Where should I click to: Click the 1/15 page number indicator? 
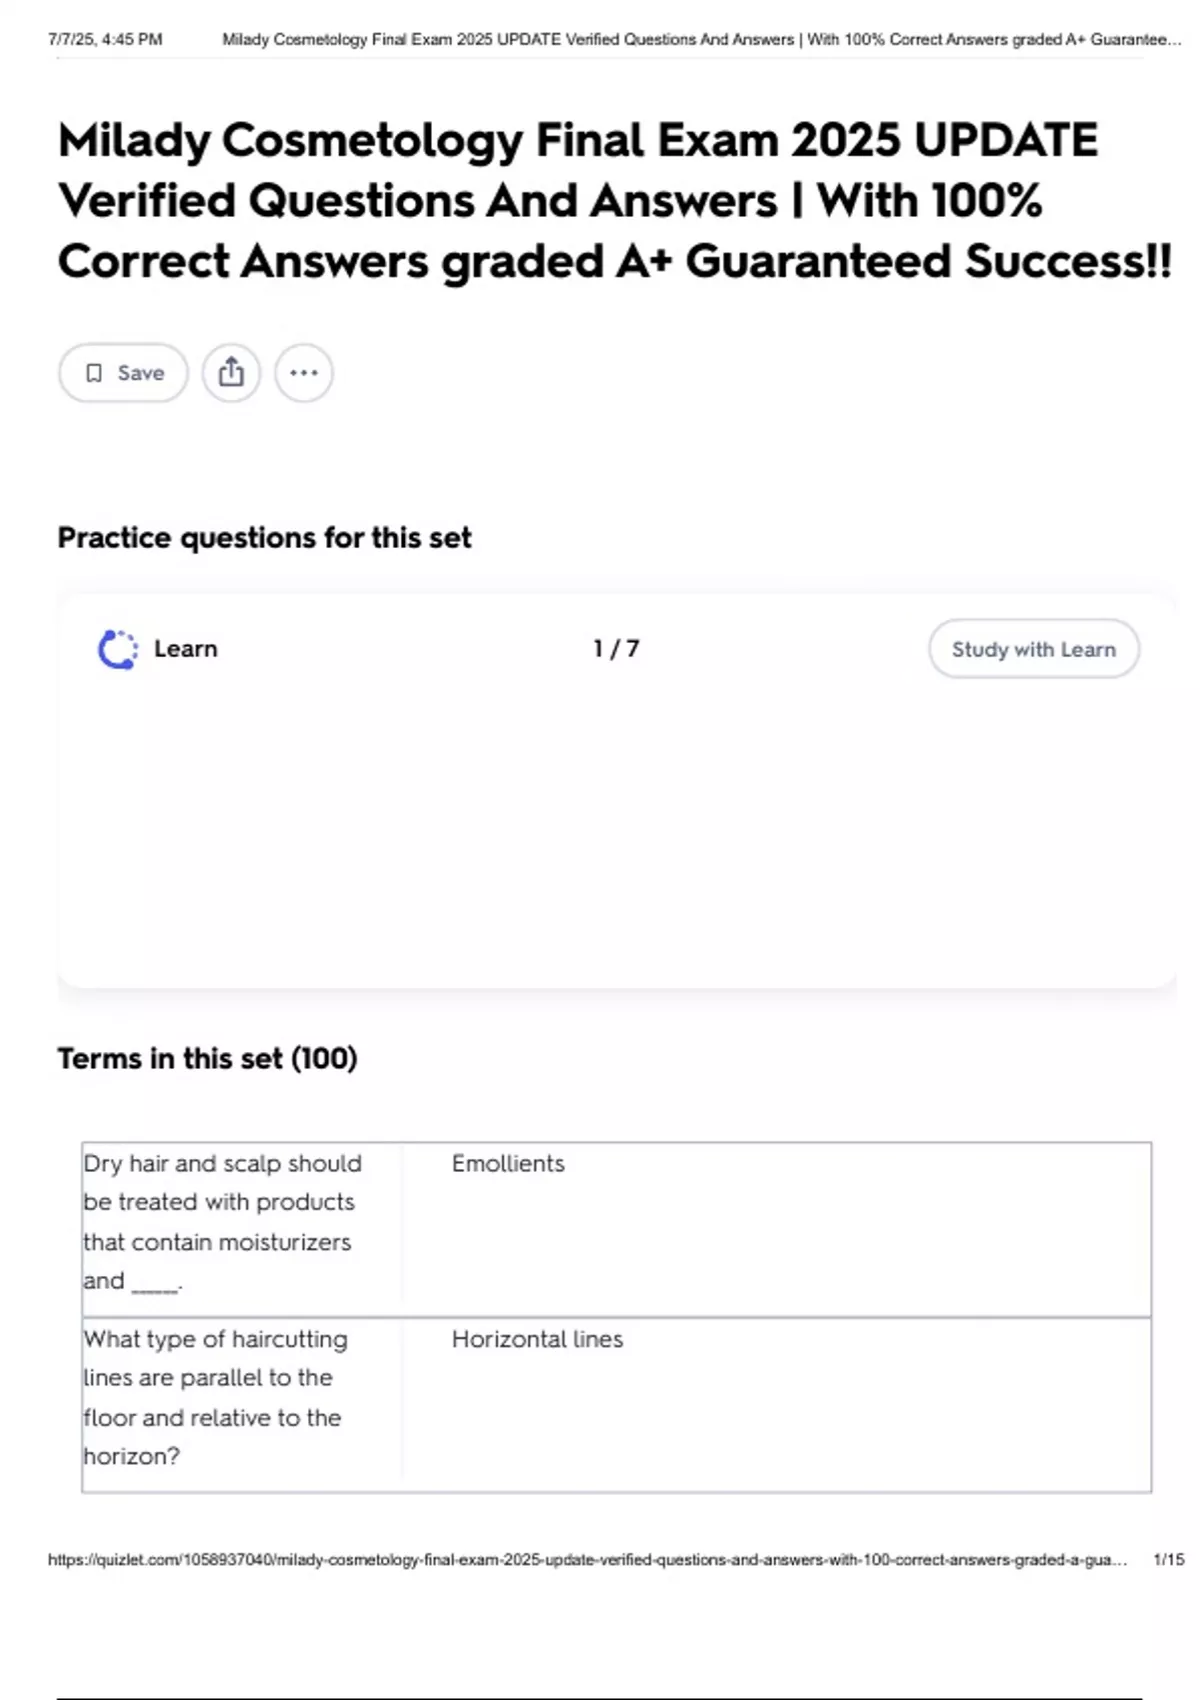pyautogui.click(x=1168, y=1560)
